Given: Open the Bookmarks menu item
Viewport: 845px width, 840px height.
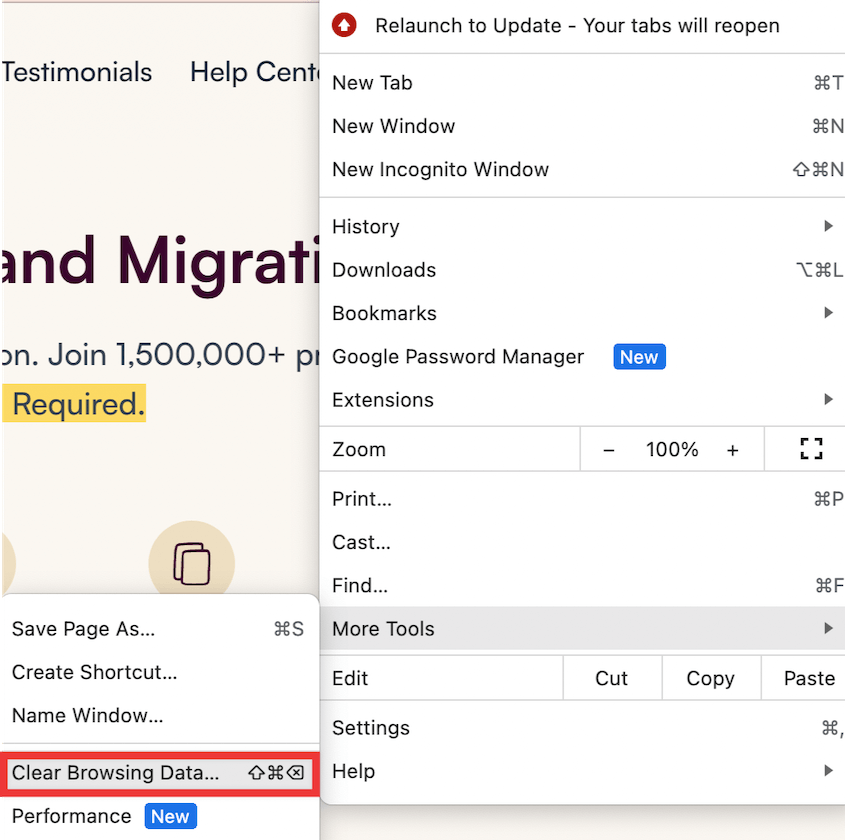Looking at the screenshot, I should pos(582,314).
